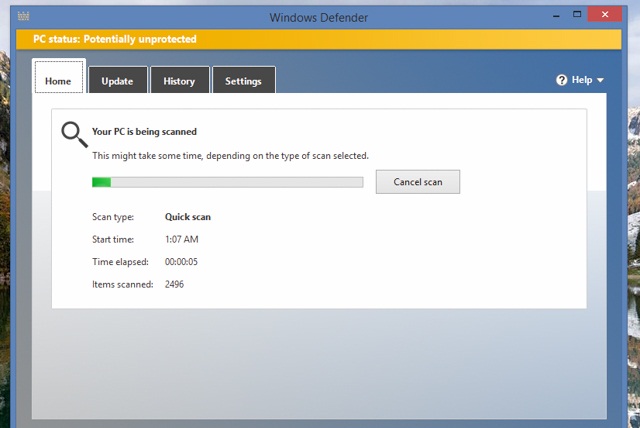Click the Windows Defender title bar text

tap(319, 17)
